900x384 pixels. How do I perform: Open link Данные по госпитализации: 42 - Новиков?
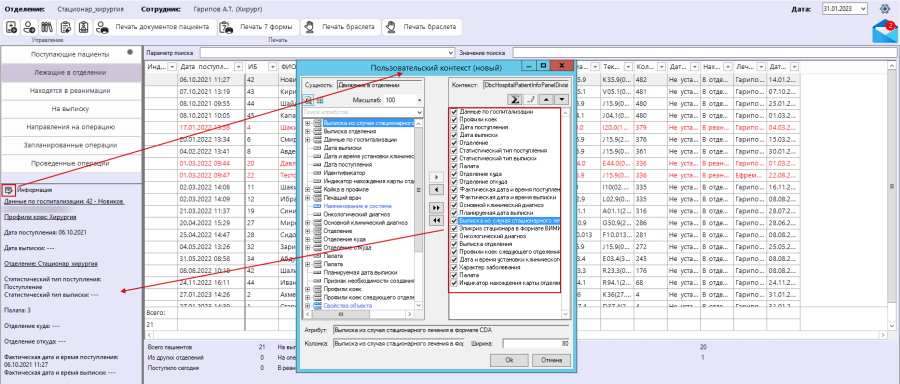coord(64,201)
